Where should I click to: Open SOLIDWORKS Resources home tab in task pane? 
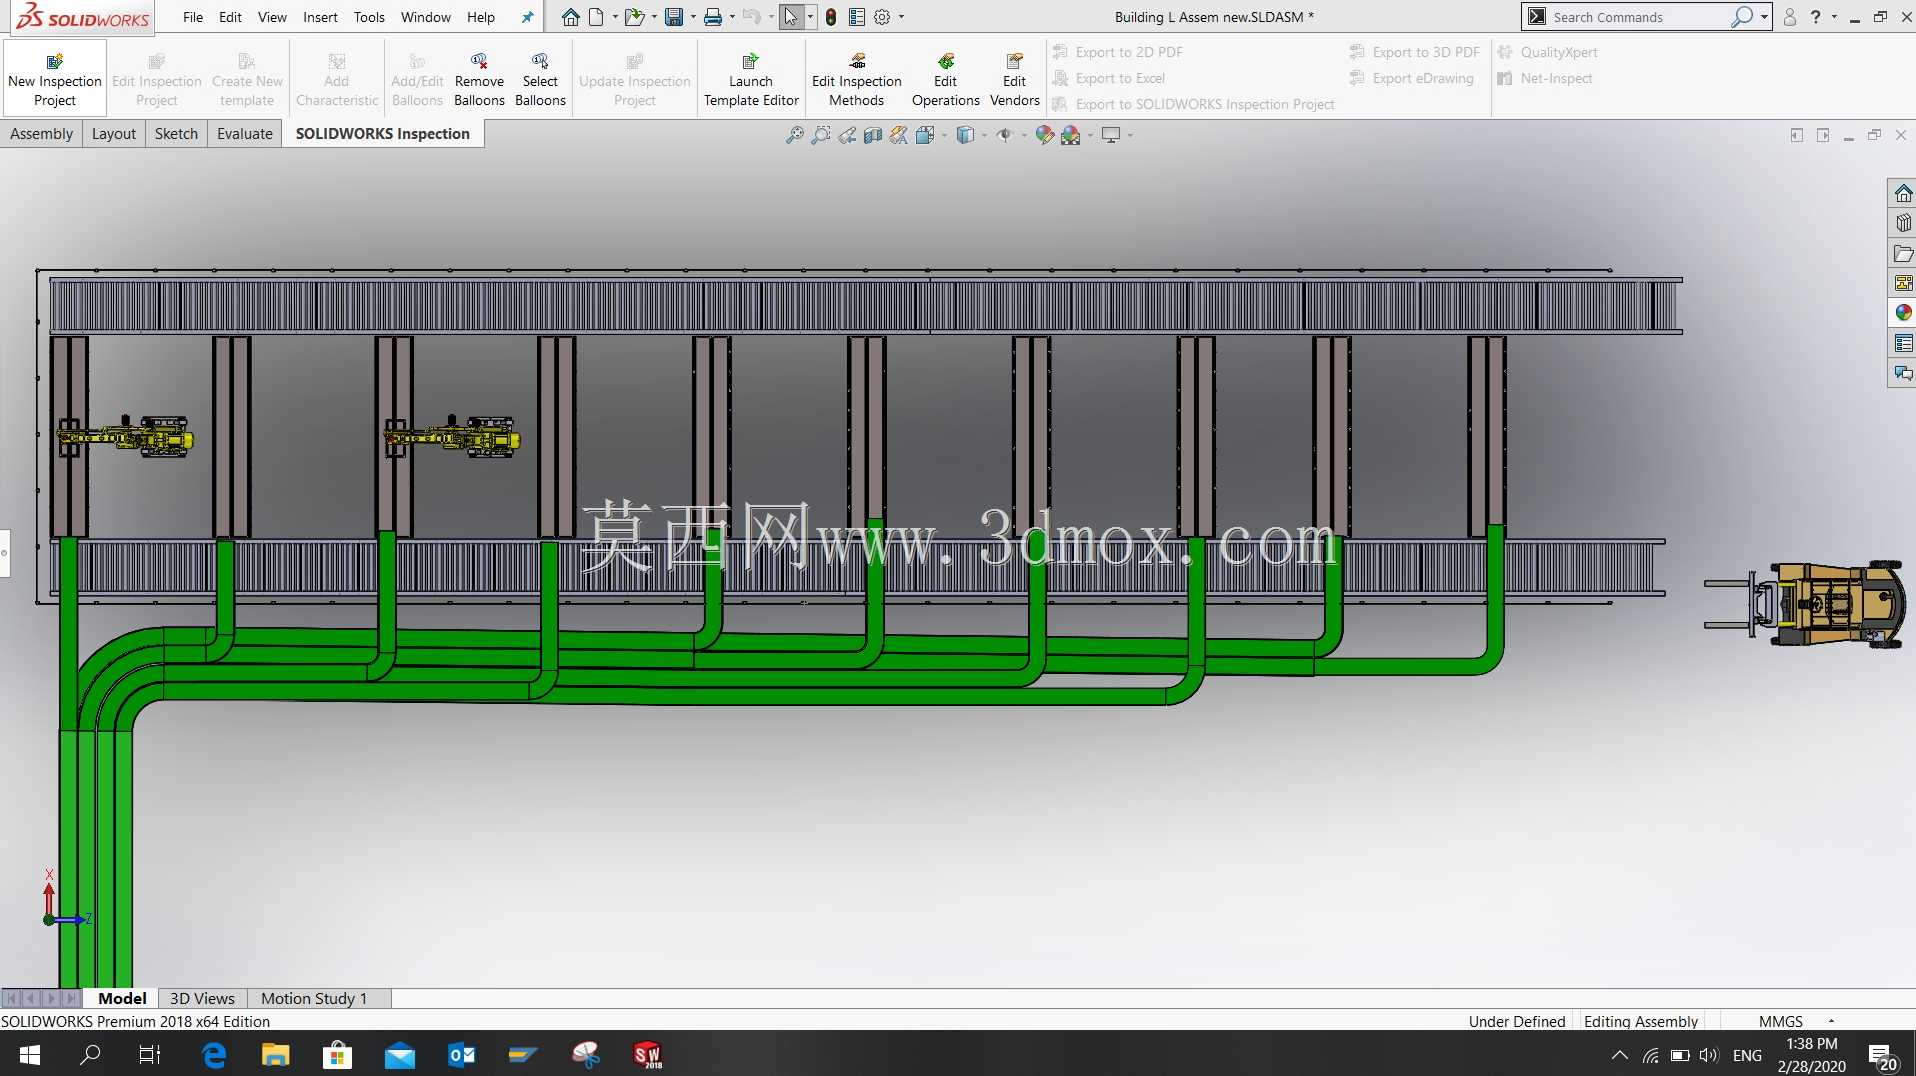[1903, 193]
